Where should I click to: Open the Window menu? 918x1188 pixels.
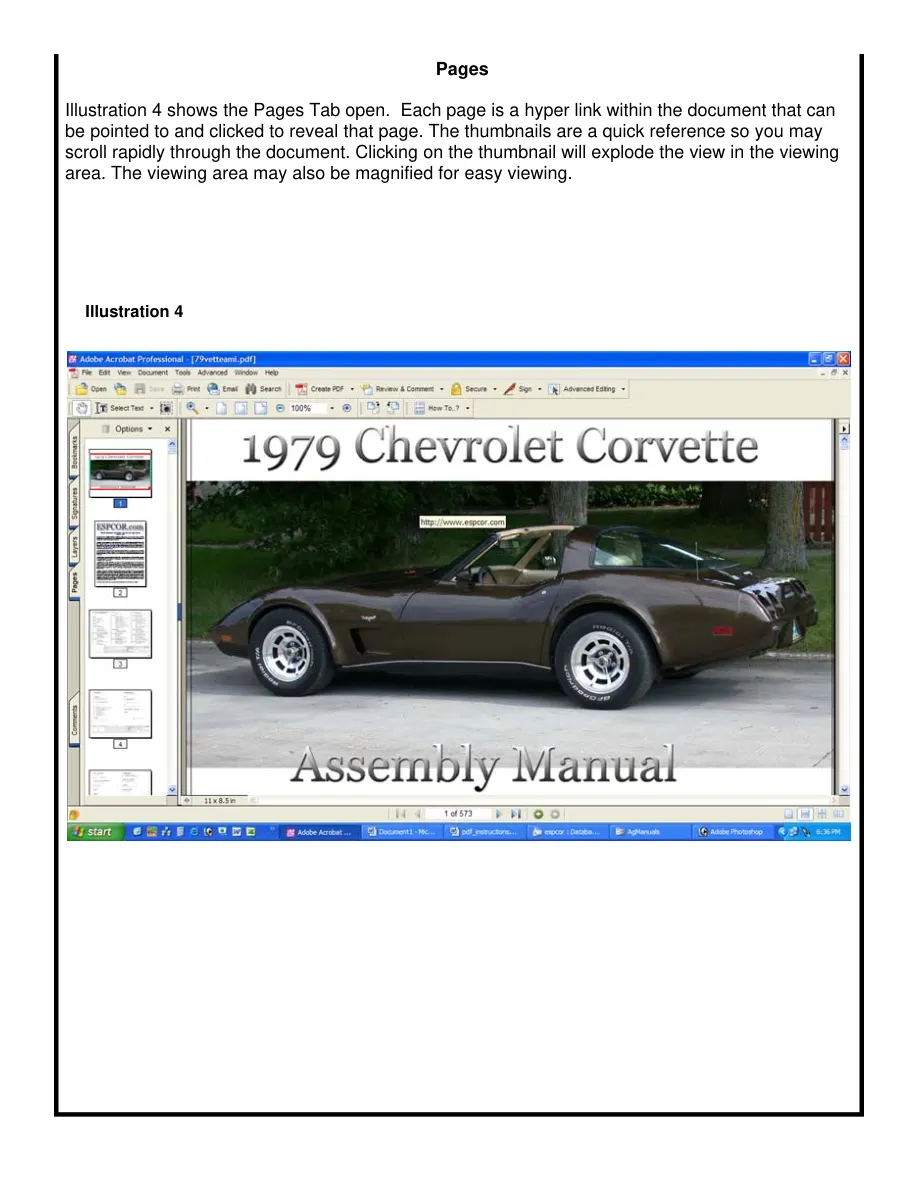pos(246,373)
